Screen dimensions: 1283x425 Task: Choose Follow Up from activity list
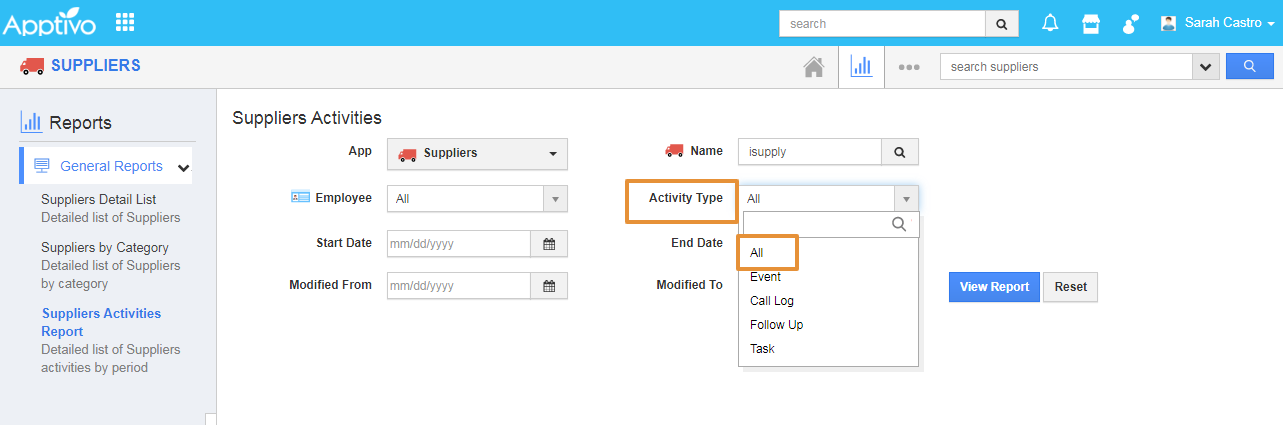(777, 325)
